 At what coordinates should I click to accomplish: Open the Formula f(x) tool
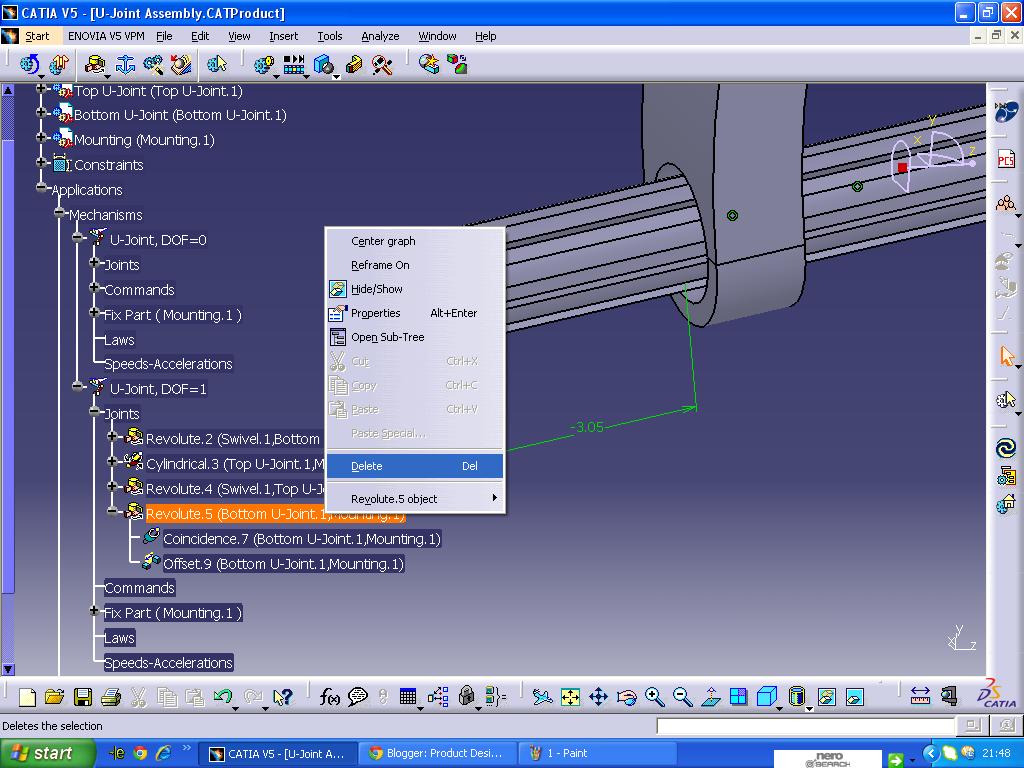point(329,697)
